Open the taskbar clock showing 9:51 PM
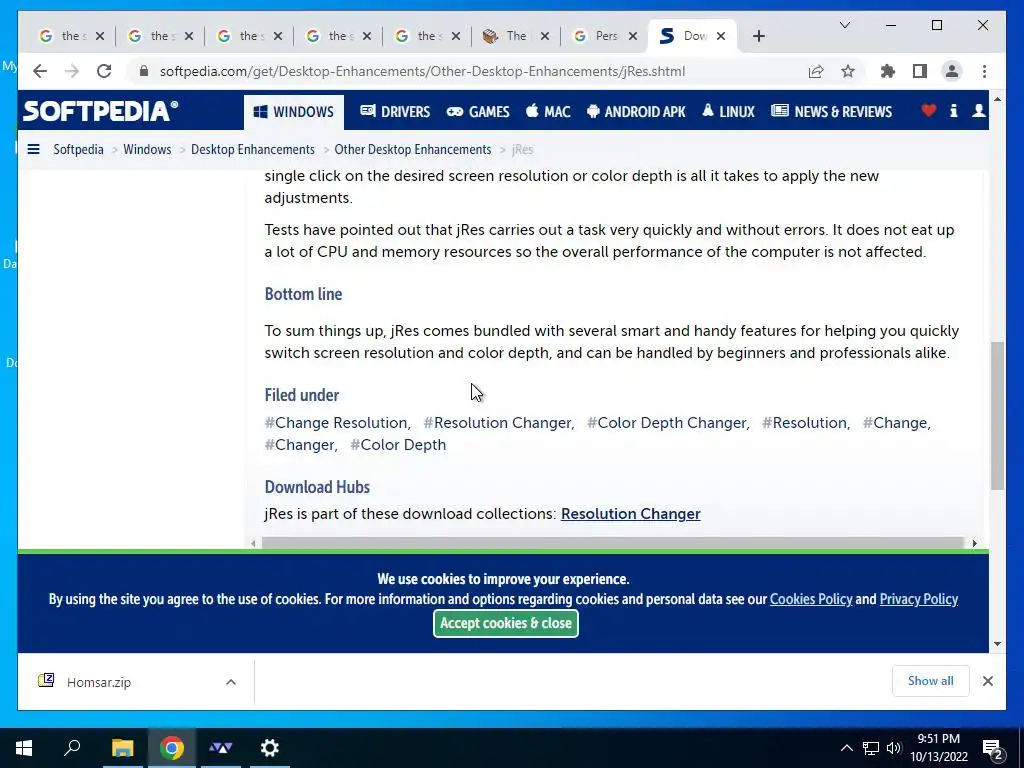Screen dimensions: 1024x768 939,748
